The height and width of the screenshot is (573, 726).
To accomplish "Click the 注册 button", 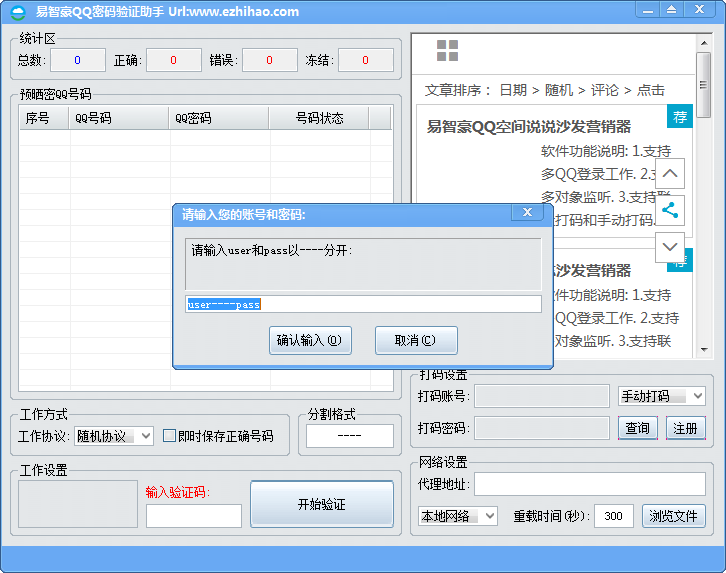I will [x=685, y=428].
